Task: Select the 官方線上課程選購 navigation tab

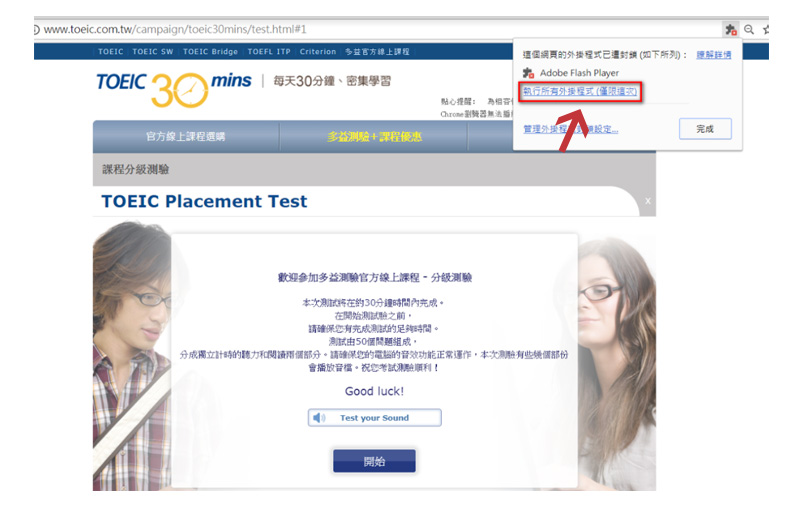Action: click(186, 136)
